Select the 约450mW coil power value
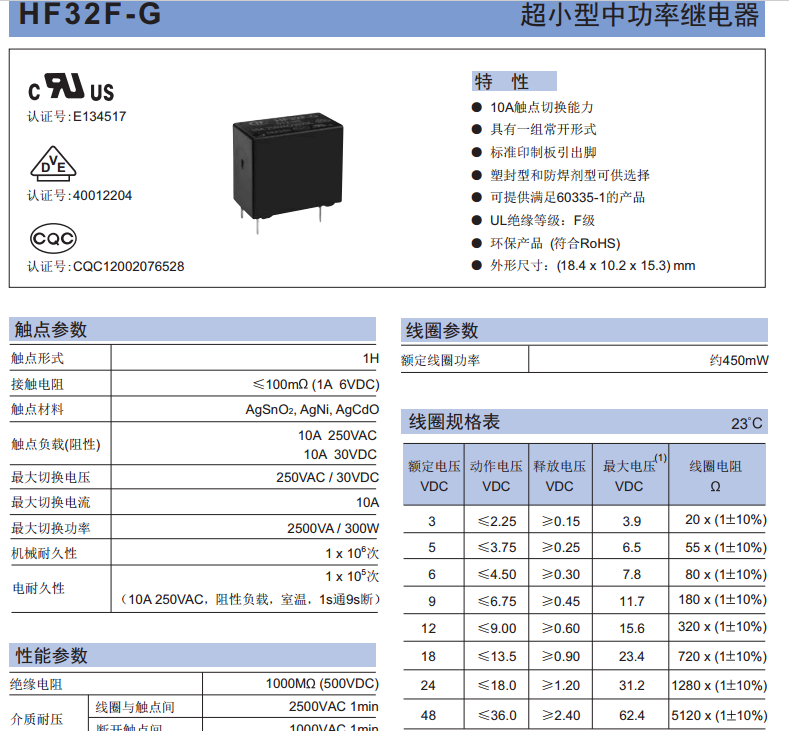This screenshot has width=789, height=731. tap(739, 360)
